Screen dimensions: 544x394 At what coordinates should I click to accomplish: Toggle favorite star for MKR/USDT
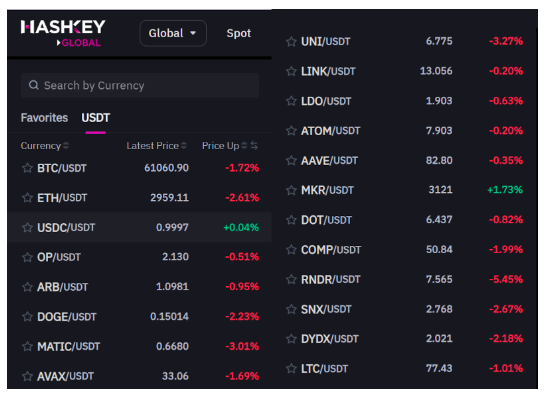(x=291, y=190)
